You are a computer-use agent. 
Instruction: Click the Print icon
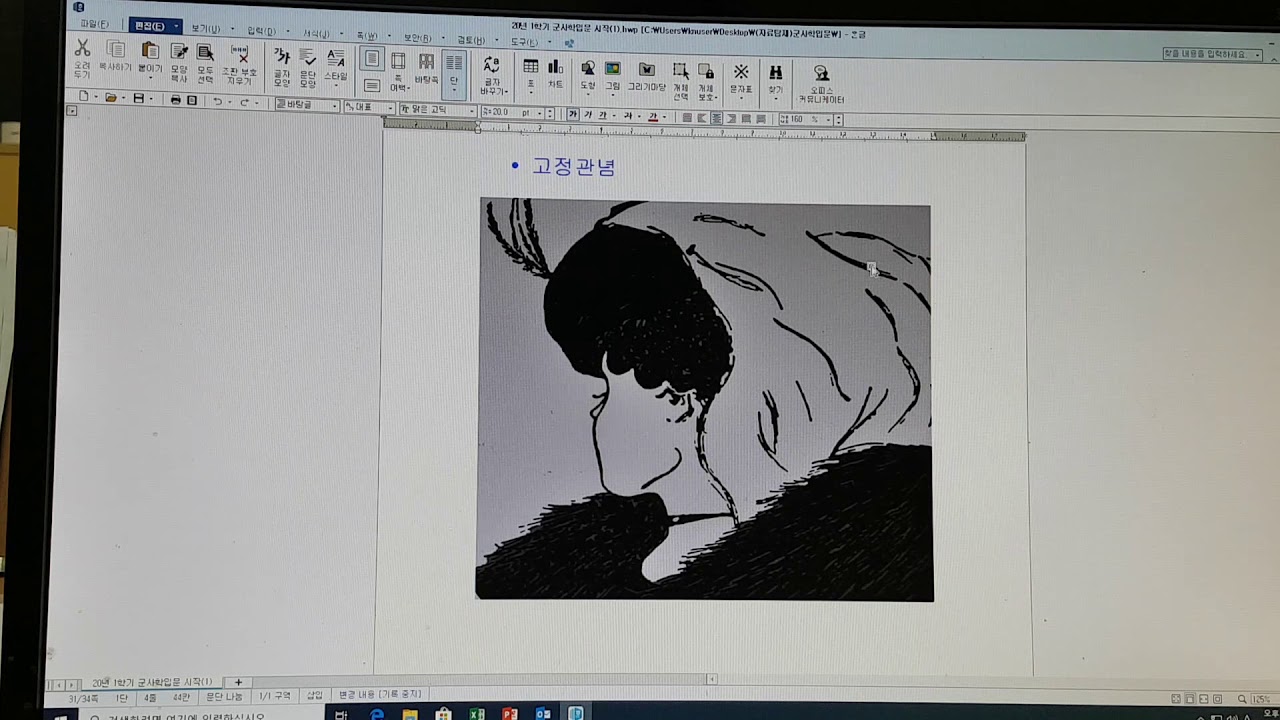click(176, 99)
